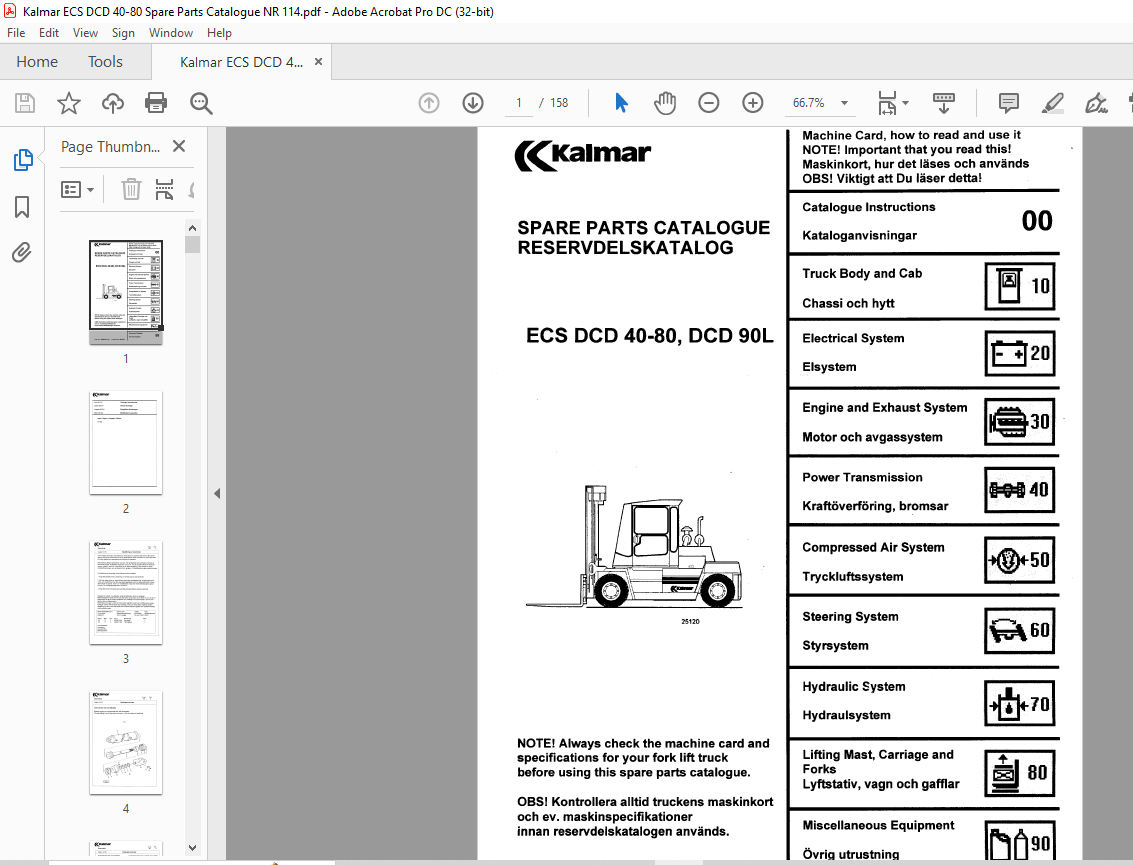The width and height of the screenshot is (1133, 865).
Task: Select the Highlight text pen tool
Action: click(1053, 103)
